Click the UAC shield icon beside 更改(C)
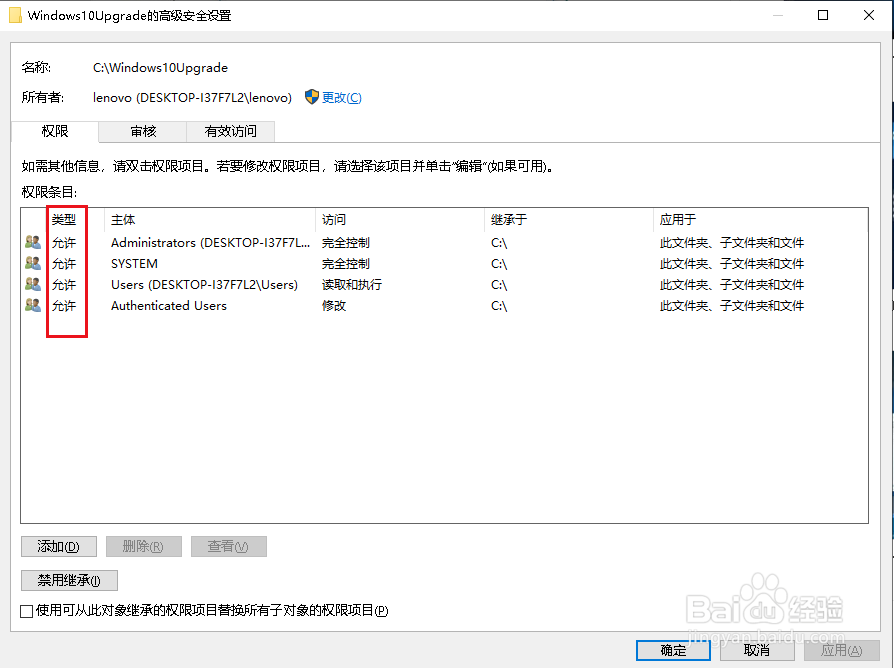The height and width of the screenshot is (668, 894). (310, 97)
